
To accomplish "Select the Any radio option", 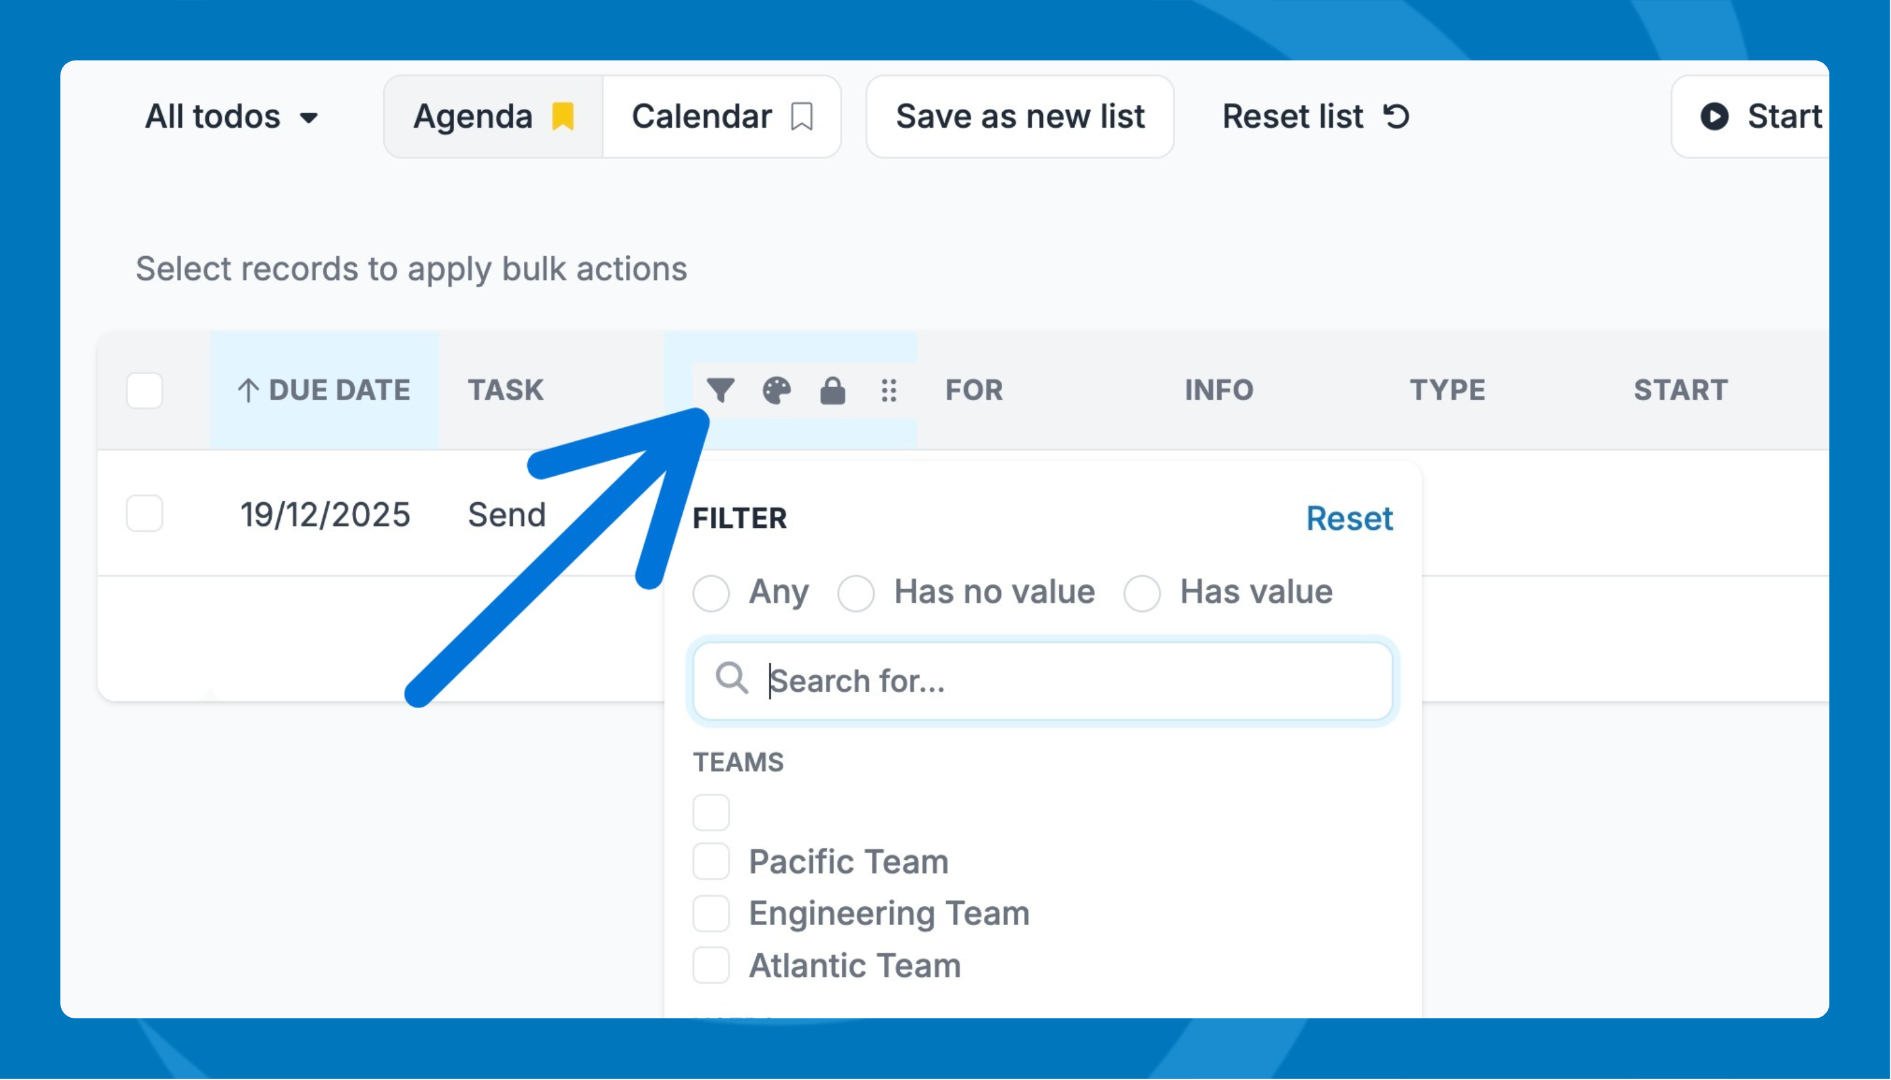I will coord(711,593).
